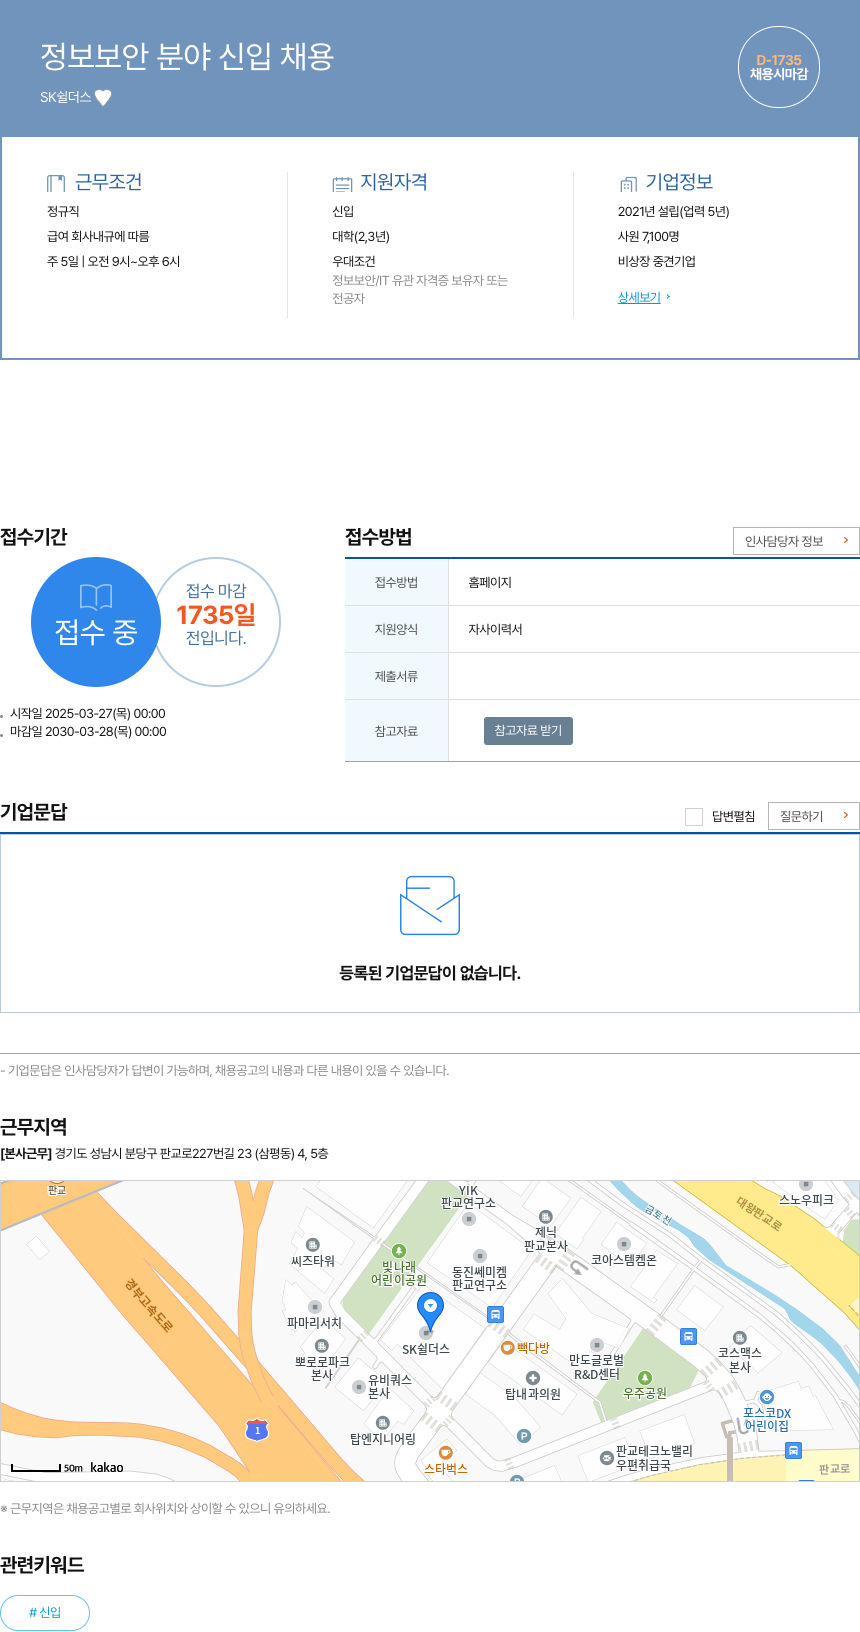This screenshot has width=860, height=1632.
Task: Click the 탑내과의원 clinic marker
Action: coord(533,1378)
